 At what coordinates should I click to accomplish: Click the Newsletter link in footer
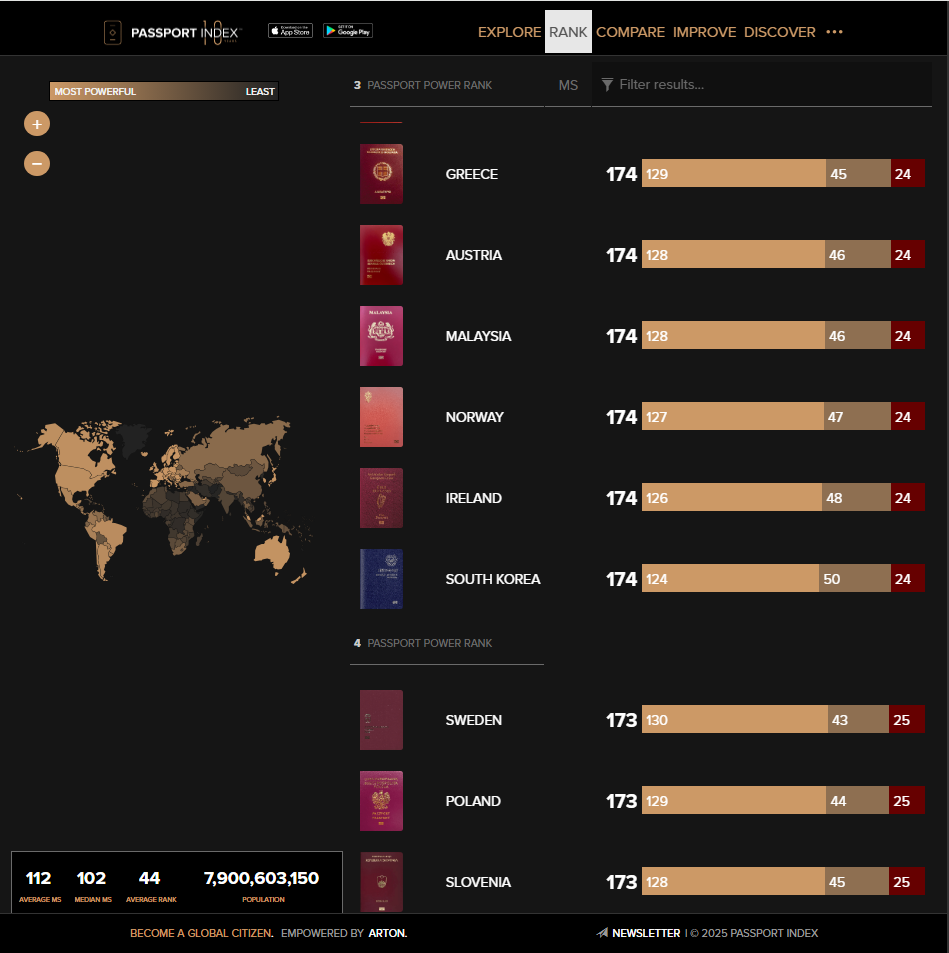(x=645, y=933)
